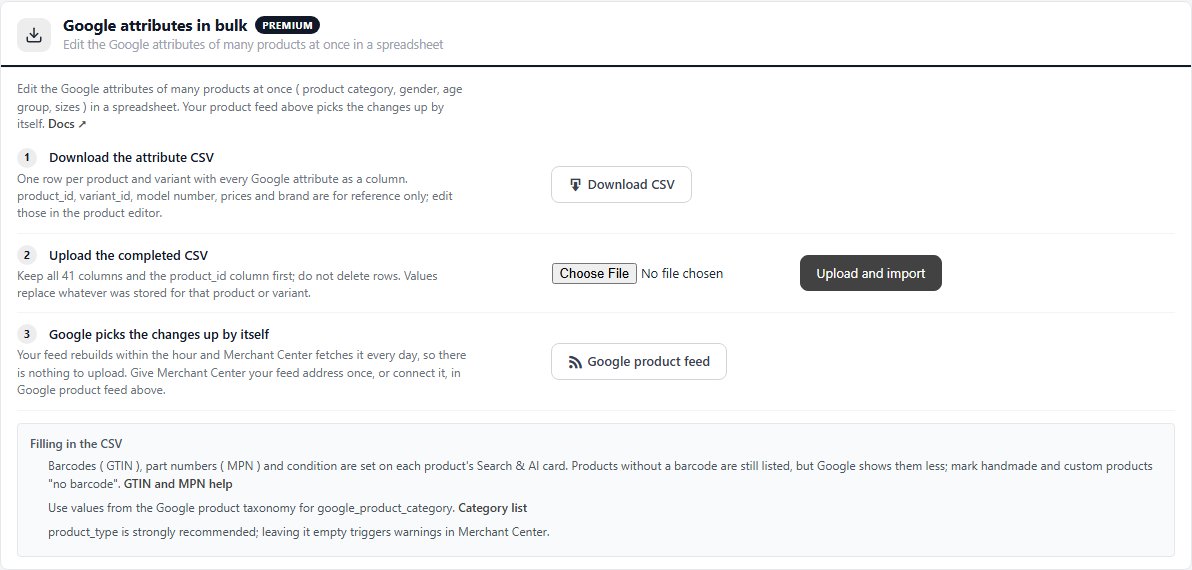This screenshot has height=570, width=1192.
Task: Click the subtitle "Edit the Google attributes of many products"
Action: coord(253,45)
